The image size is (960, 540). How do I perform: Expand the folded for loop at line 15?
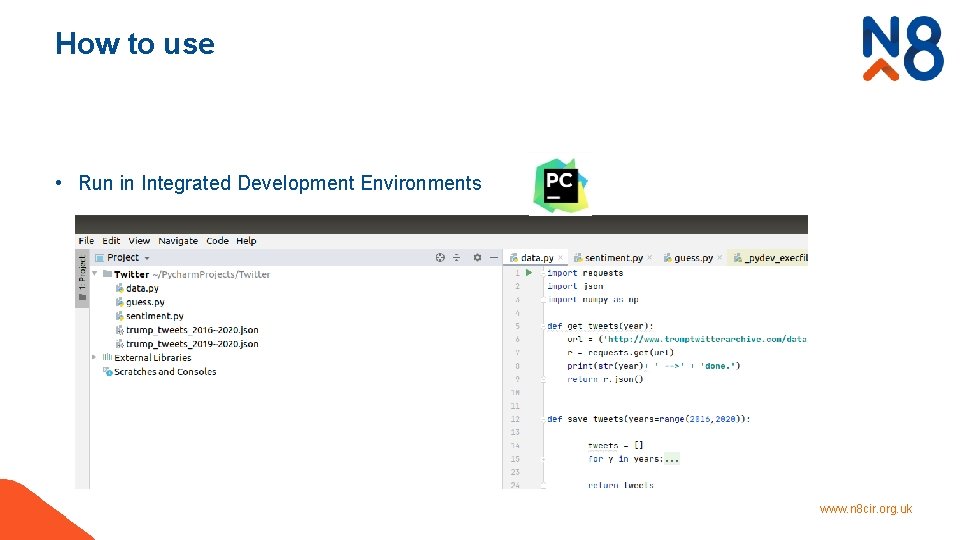543,459
